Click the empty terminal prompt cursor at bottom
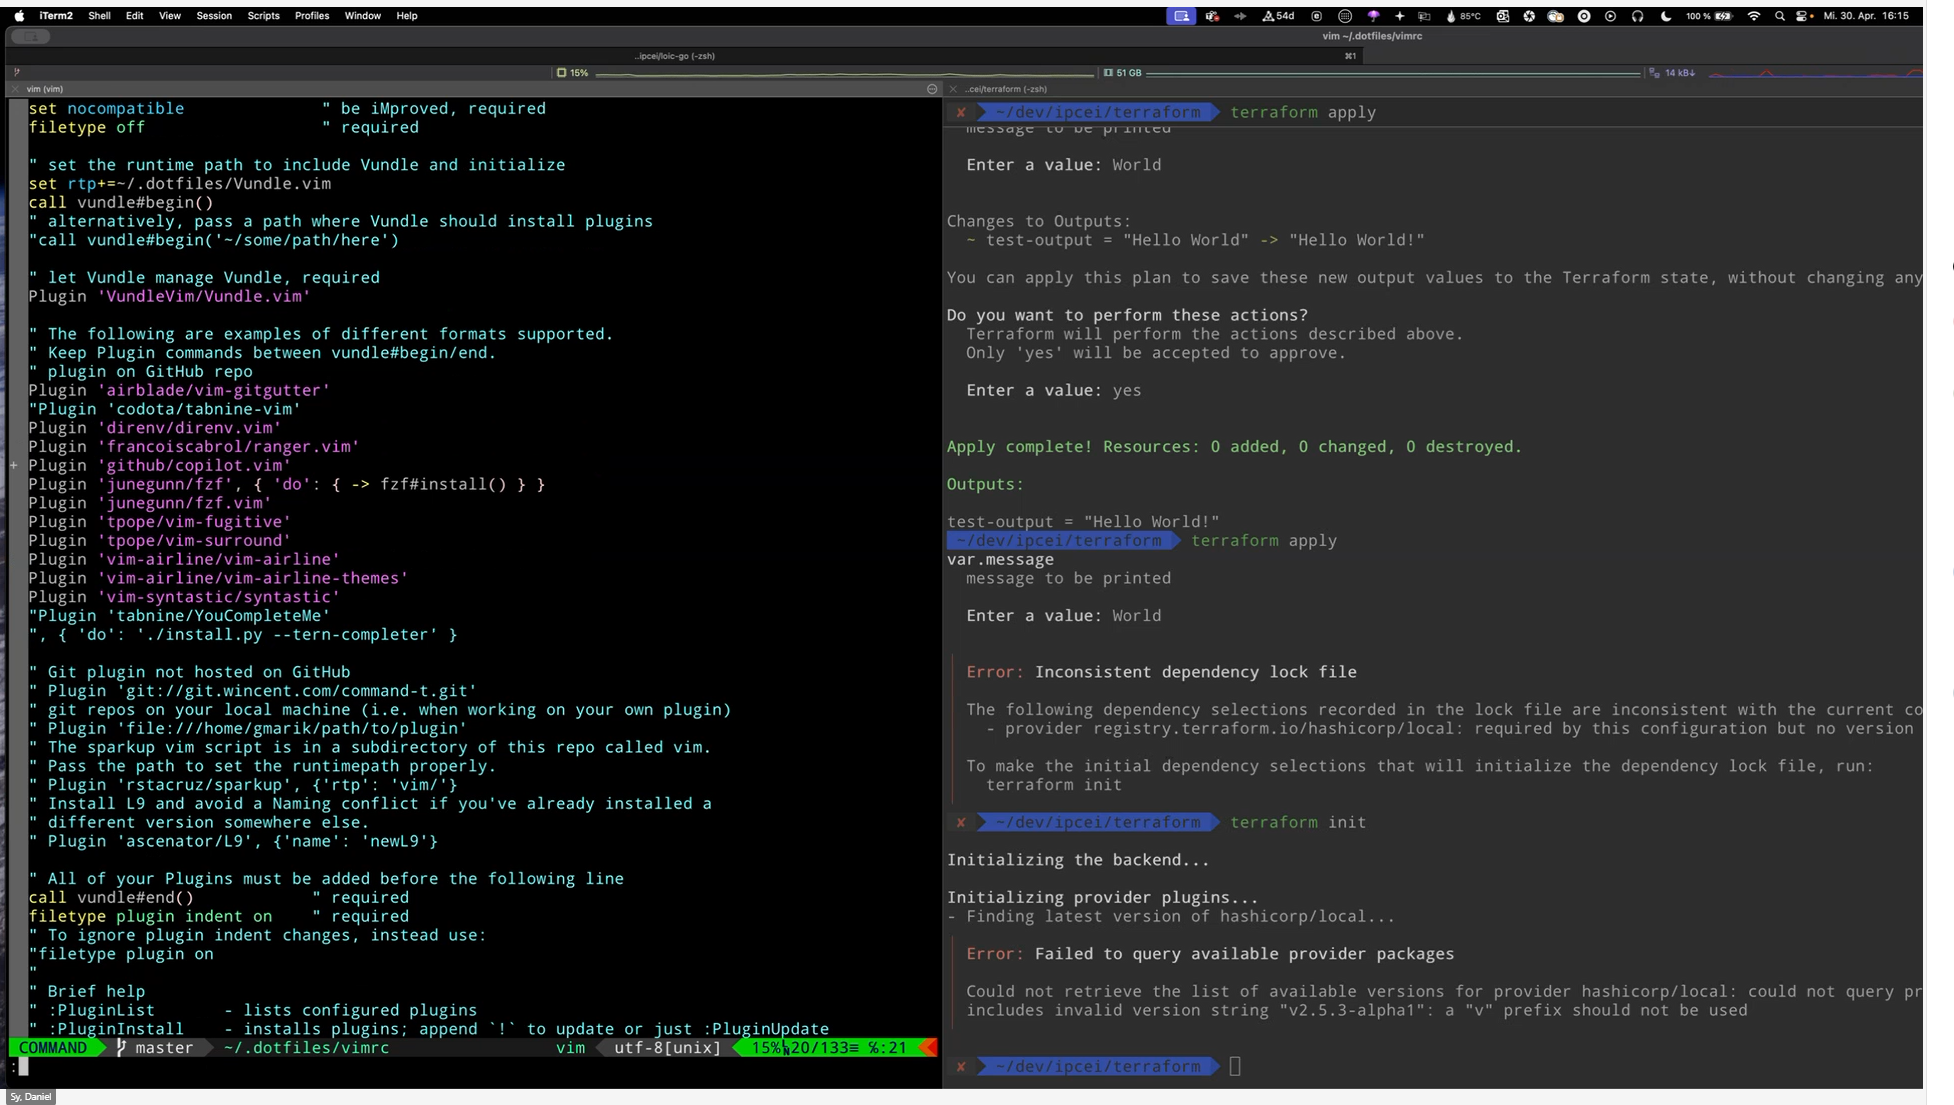The width and height of the screenshot is (1954, 1105). [1235, 1067]
